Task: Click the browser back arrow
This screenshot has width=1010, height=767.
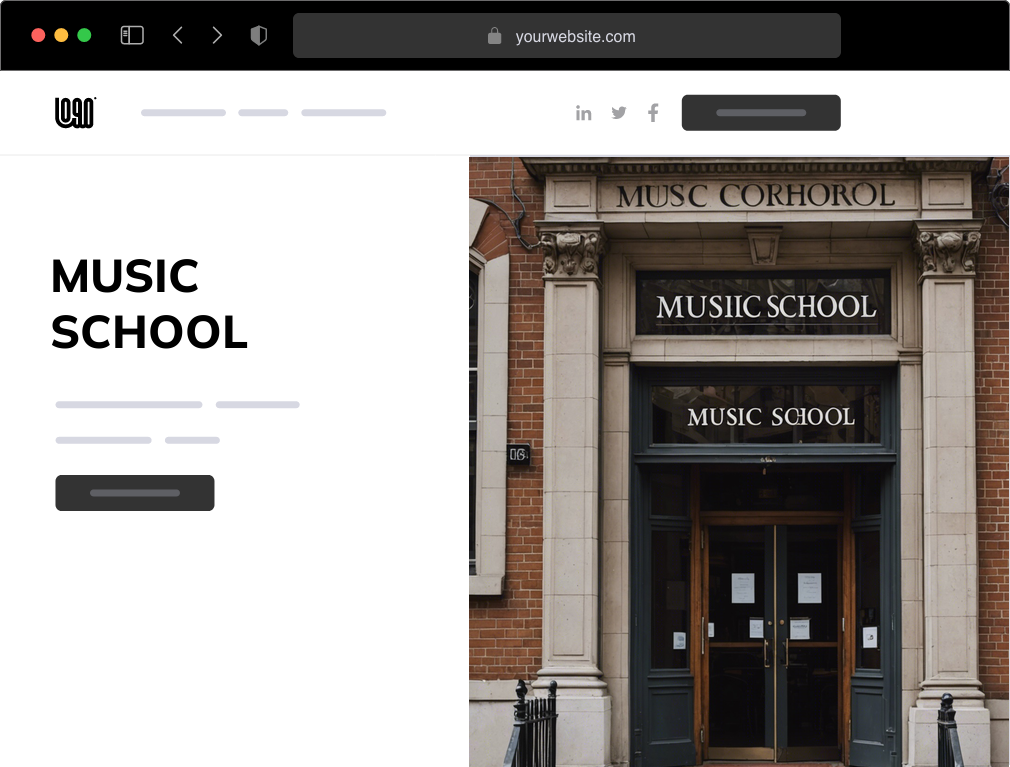Action: pos(178,34)
